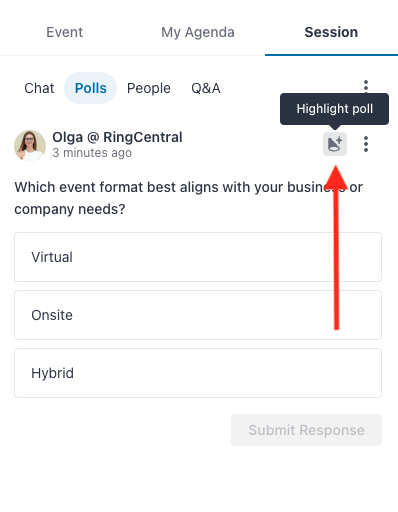Click the Submit Response button
398x512 pixels.
(x=306, y=430)
